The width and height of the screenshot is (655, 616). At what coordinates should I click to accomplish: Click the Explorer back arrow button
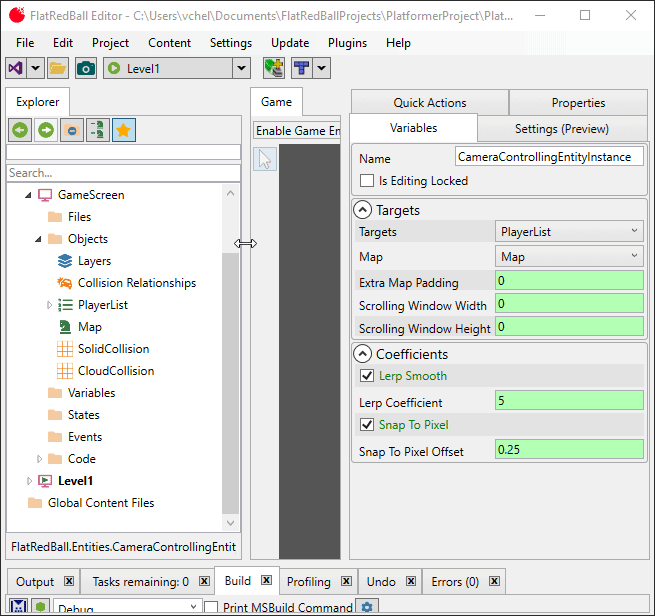20,130
